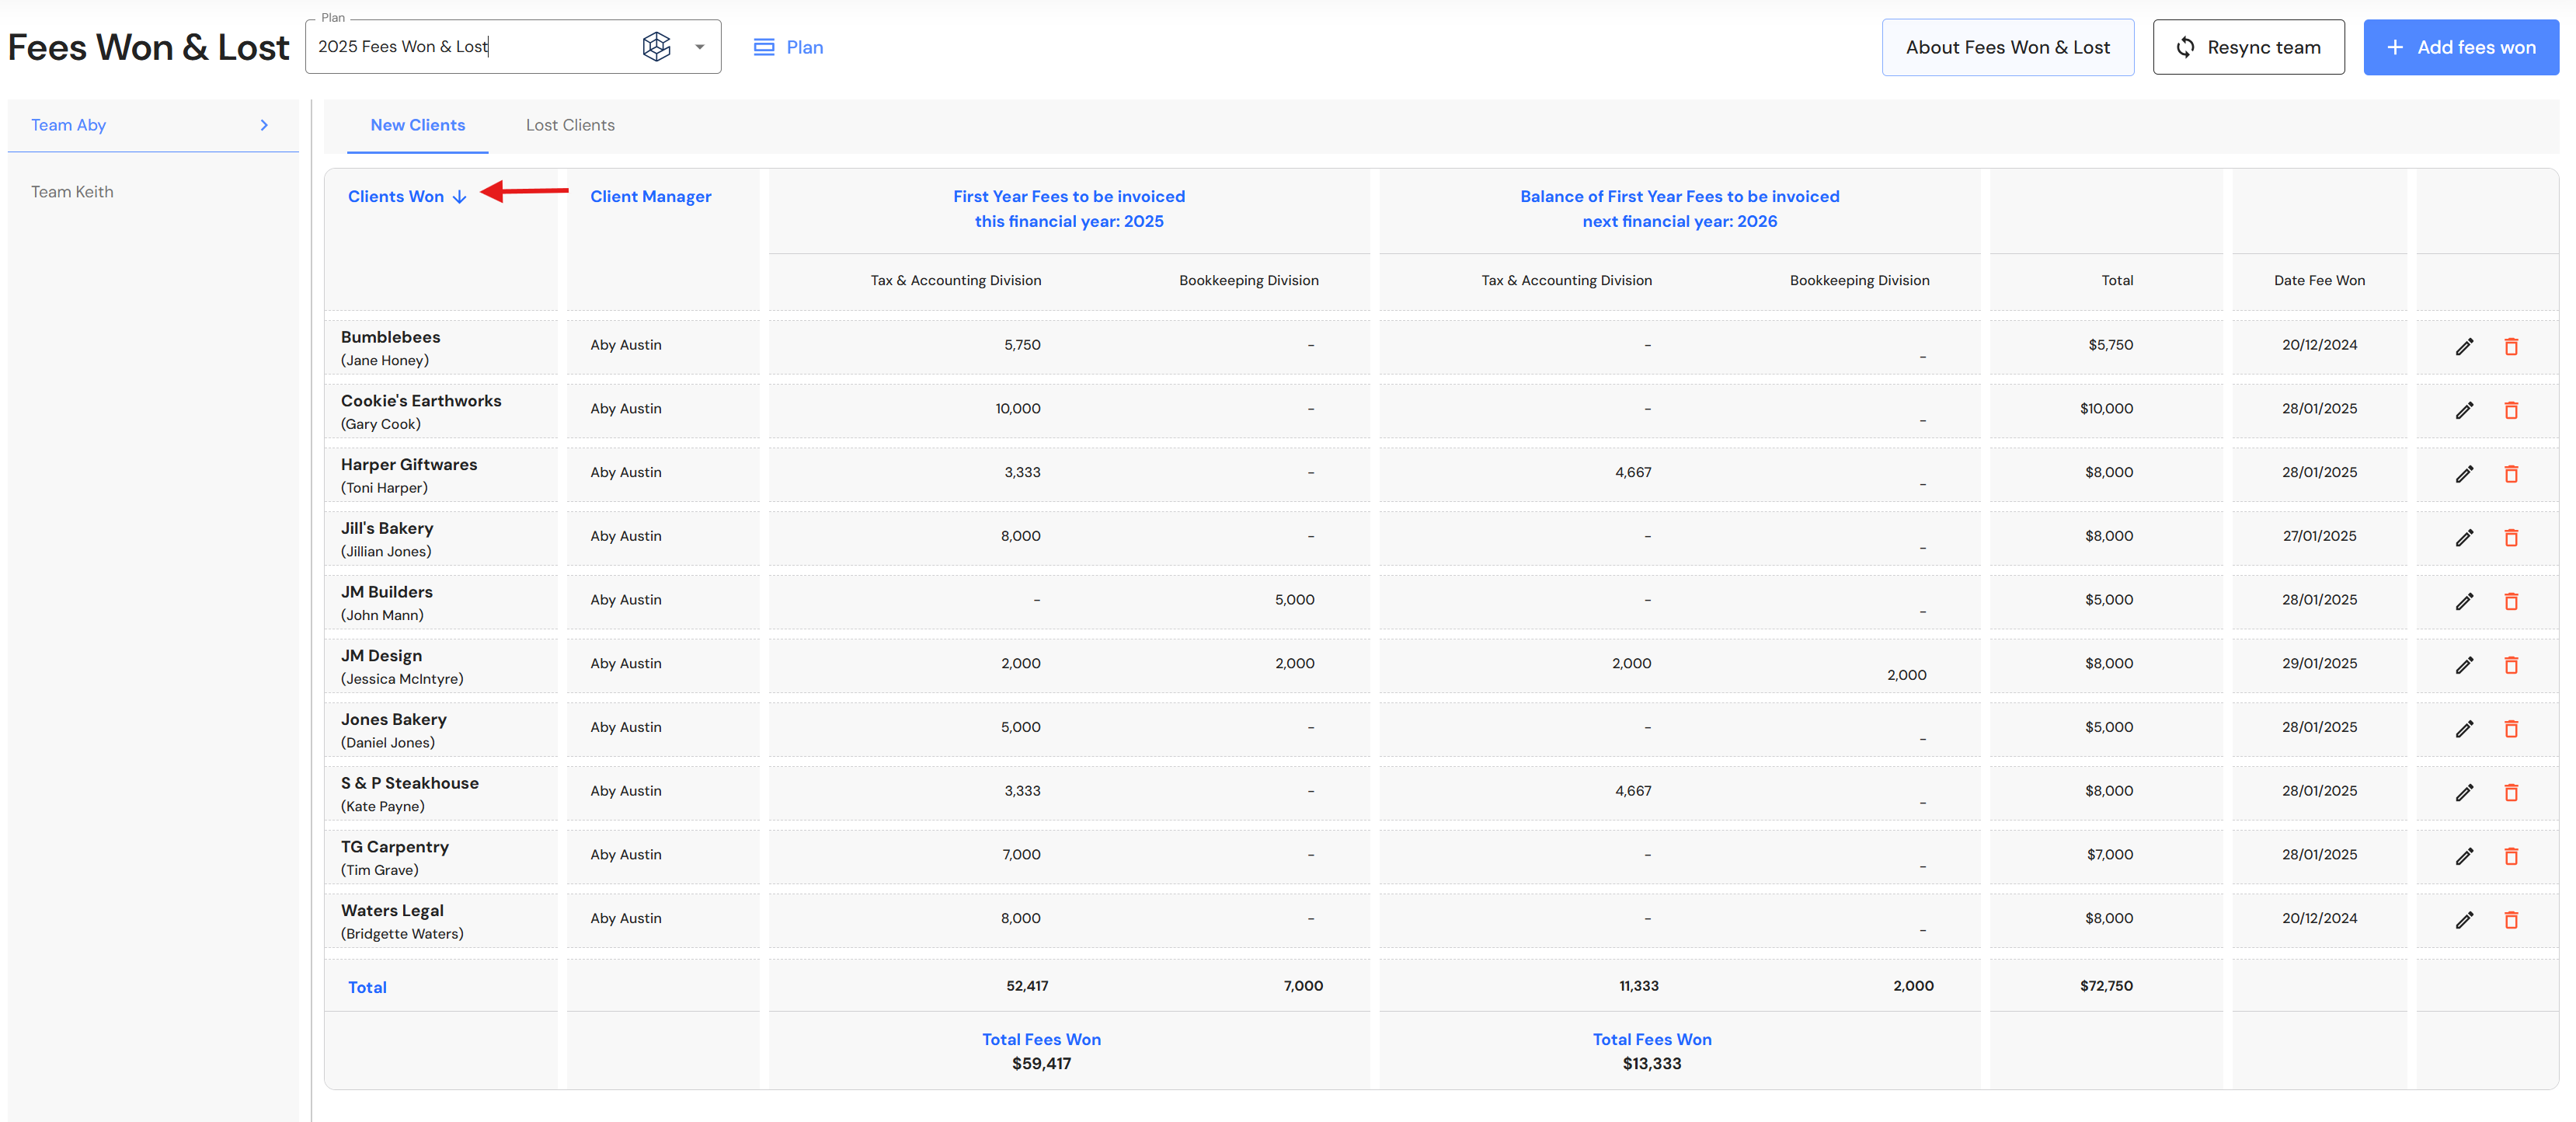
Task: Open the Plan selector dropdown arrow
Action: (700, 47)
